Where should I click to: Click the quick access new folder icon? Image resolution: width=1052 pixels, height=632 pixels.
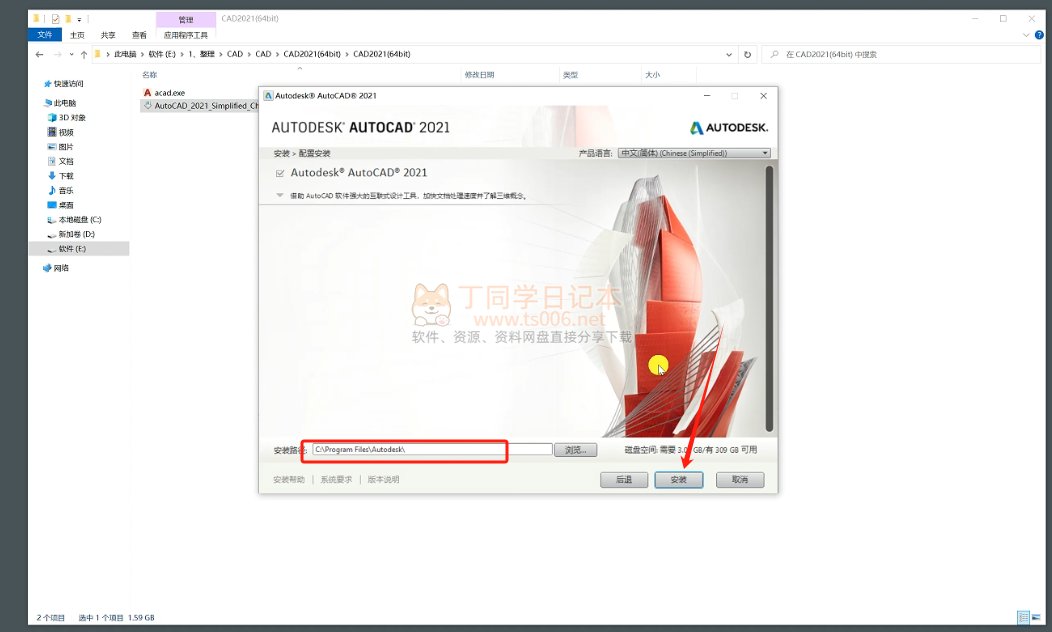pyautogui.click(x=68, y=19)
